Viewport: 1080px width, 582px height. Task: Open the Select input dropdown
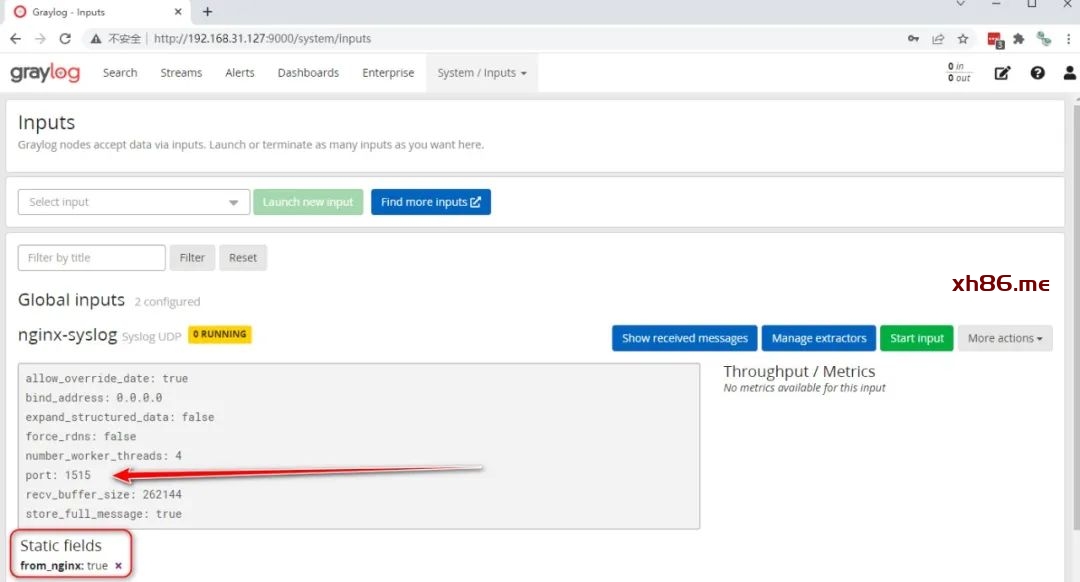134,202
